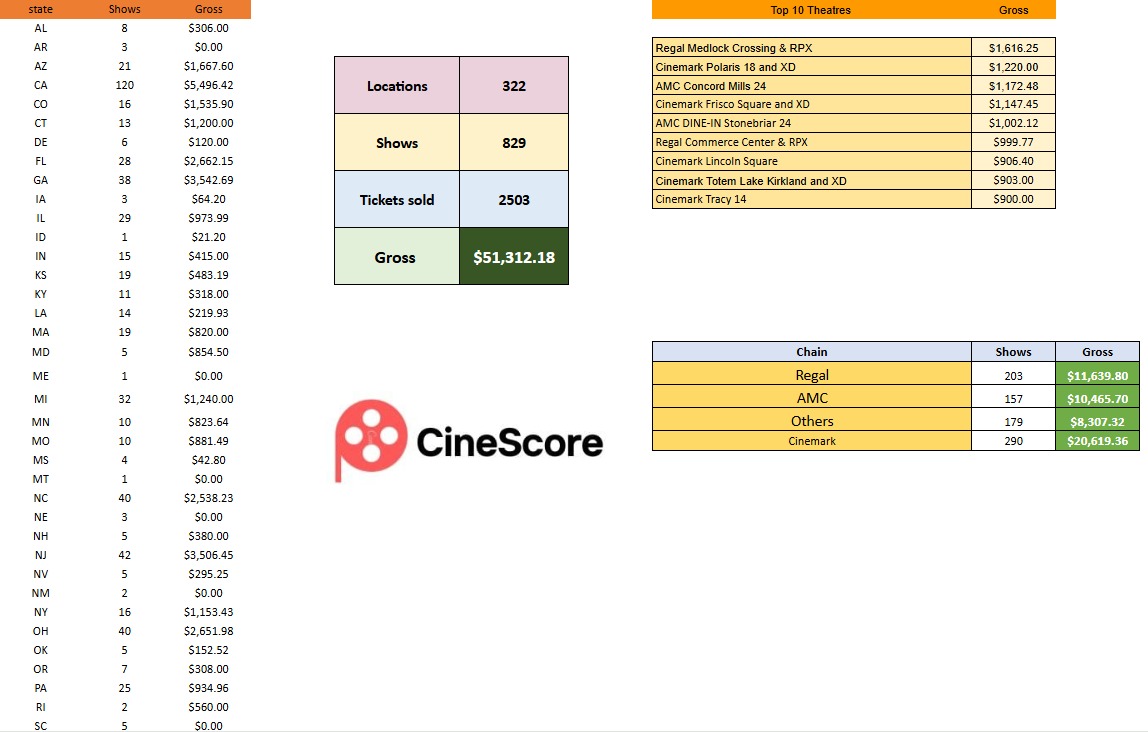Select the ID state cell
The image size is (1148, 732).
[x=40, y=237]
